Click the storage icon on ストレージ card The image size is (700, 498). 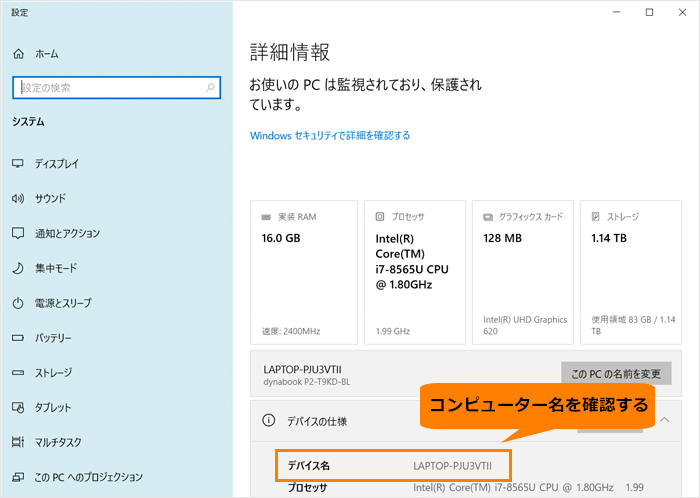coord(596,217)
